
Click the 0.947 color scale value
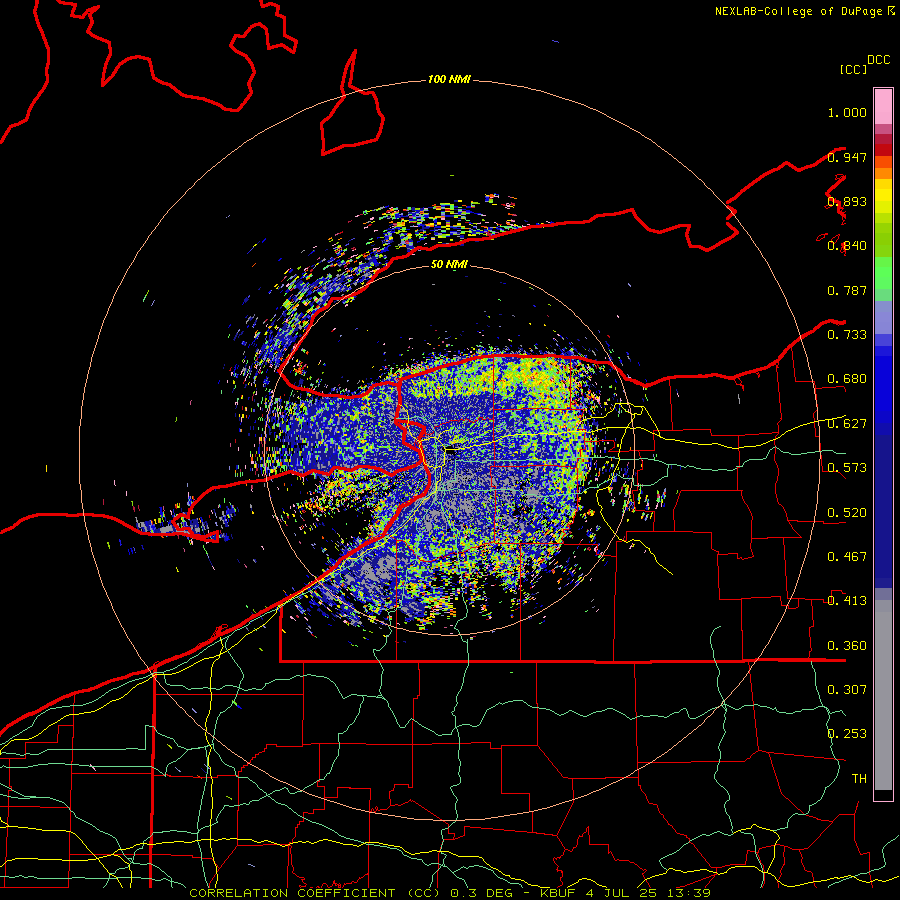coord(847,157)
